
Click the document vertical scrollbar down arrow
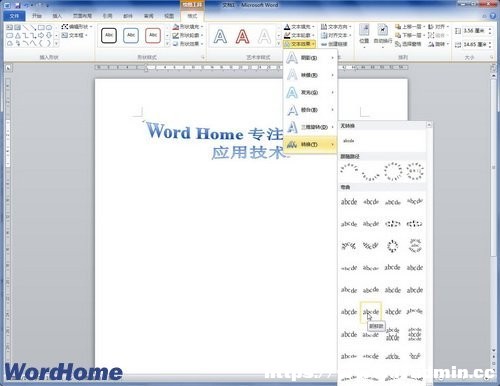pos(494,350)
